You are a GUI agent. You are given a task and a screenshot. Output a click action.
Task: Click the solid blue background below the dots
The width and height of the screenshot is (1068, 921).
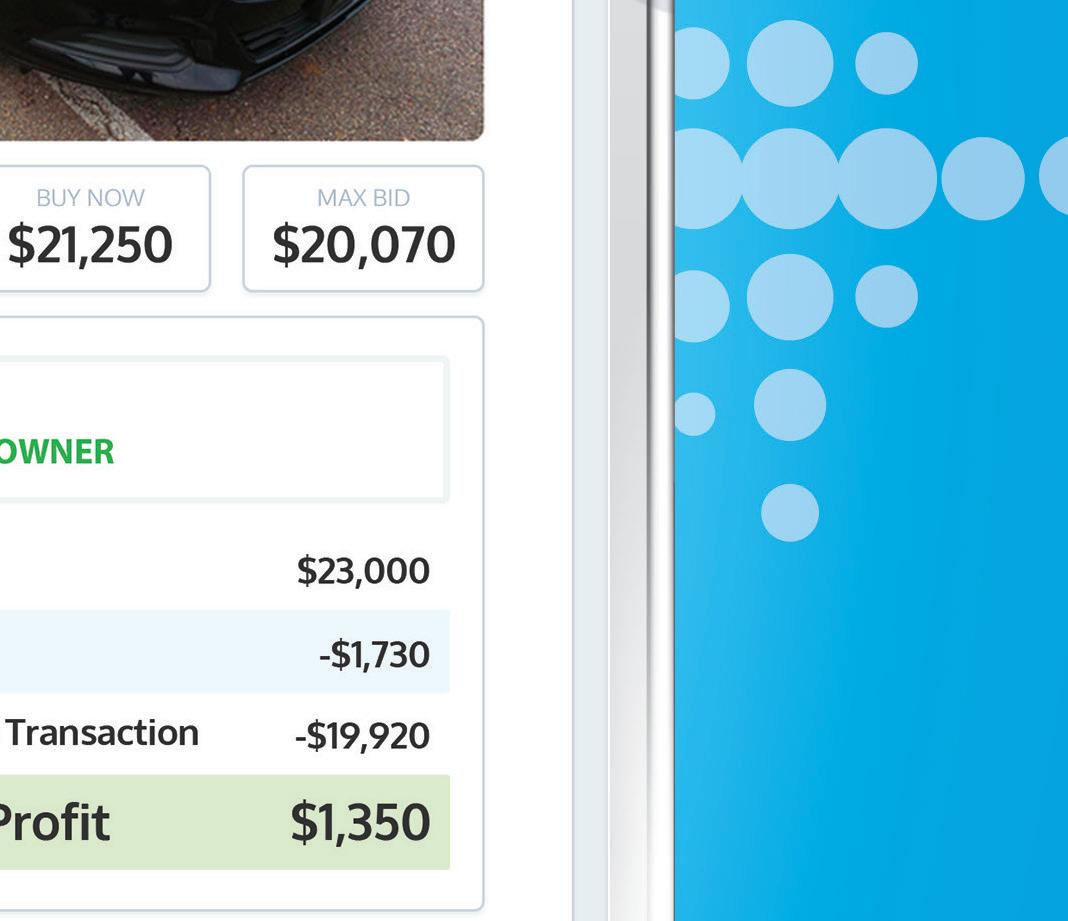[x=872, y=736]
